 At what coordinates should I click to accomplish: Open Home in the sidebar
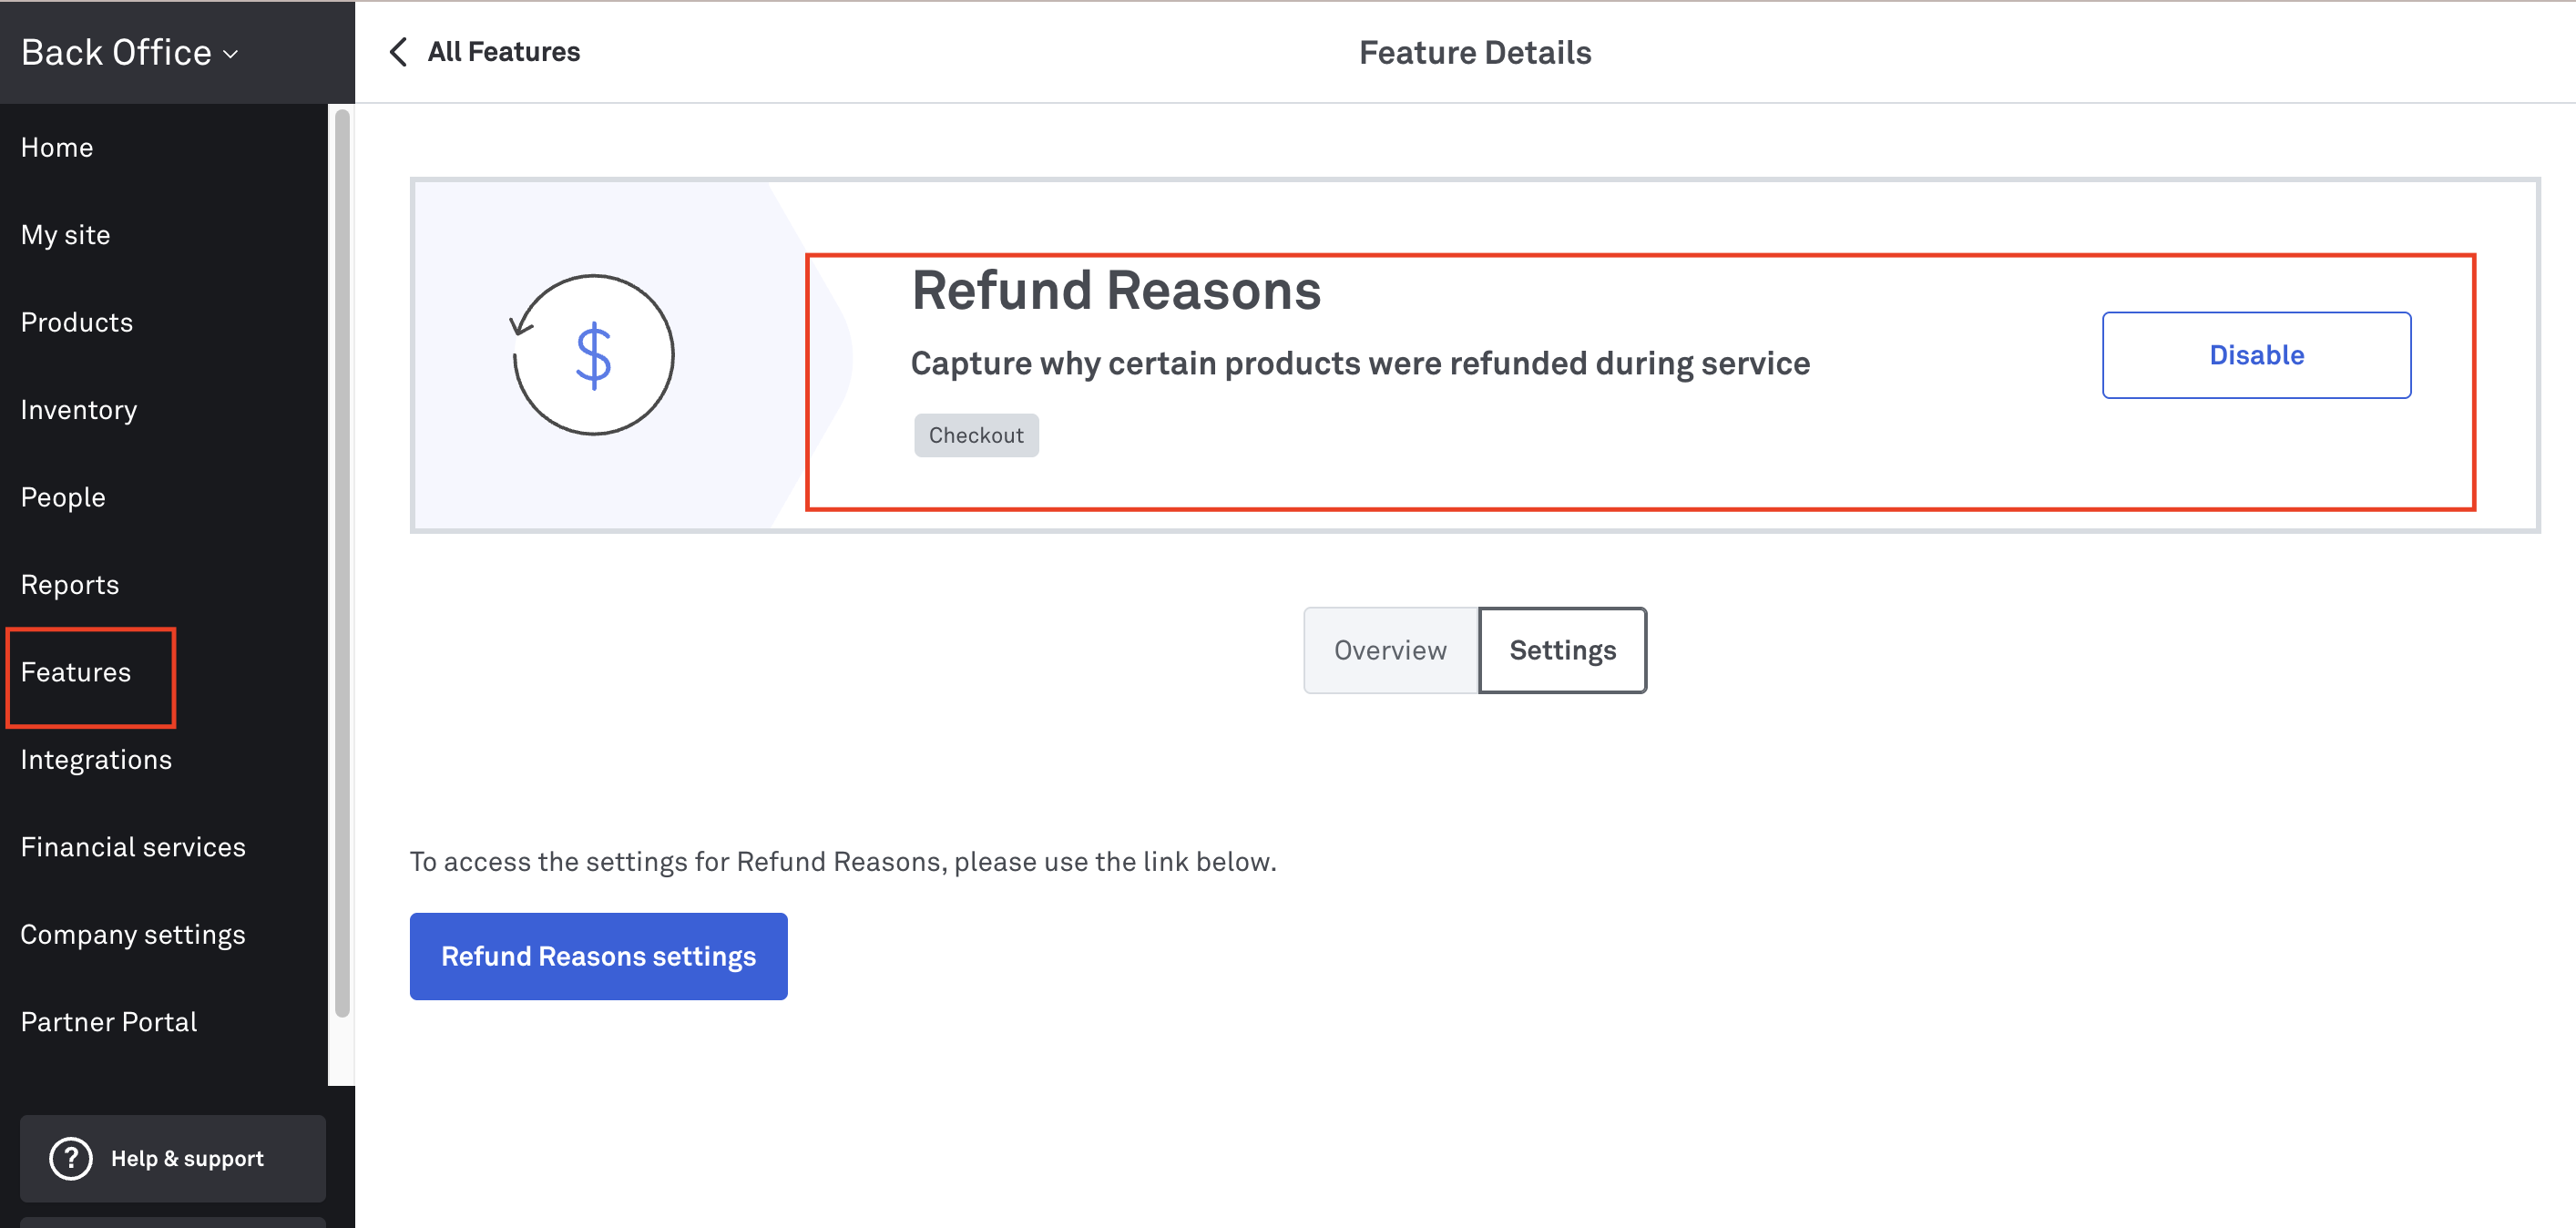coord(57,148)
